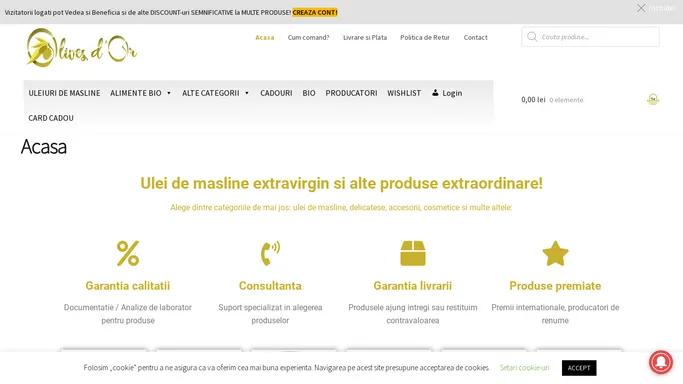The height and width of the screenshot is (384, 683).
Task: Open the PRODUCATORI page
Action: [352, 93]
